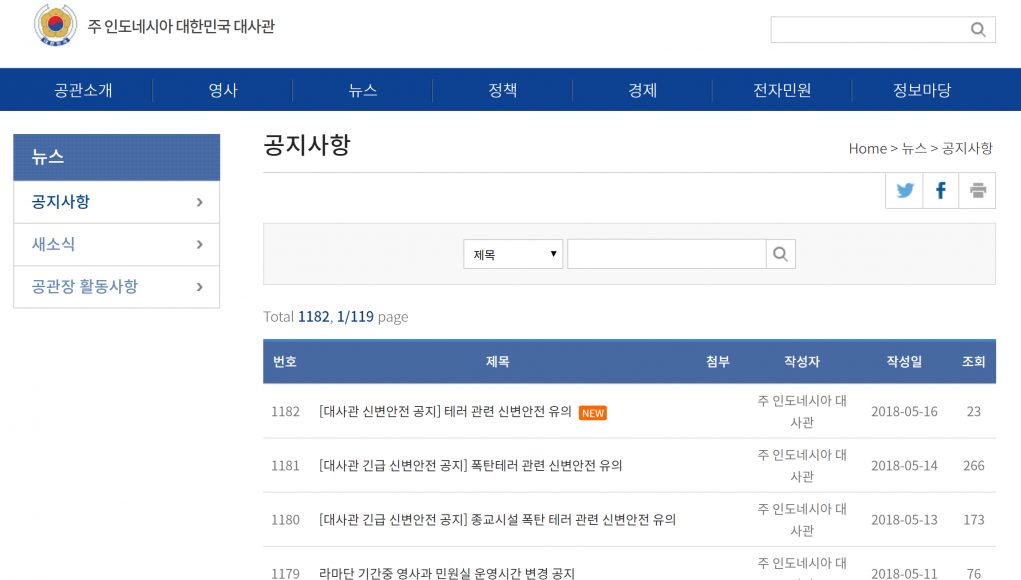
Task: Open the 라마단 기간중 운영시간 변경 notice
Action: tap(447, 573)
